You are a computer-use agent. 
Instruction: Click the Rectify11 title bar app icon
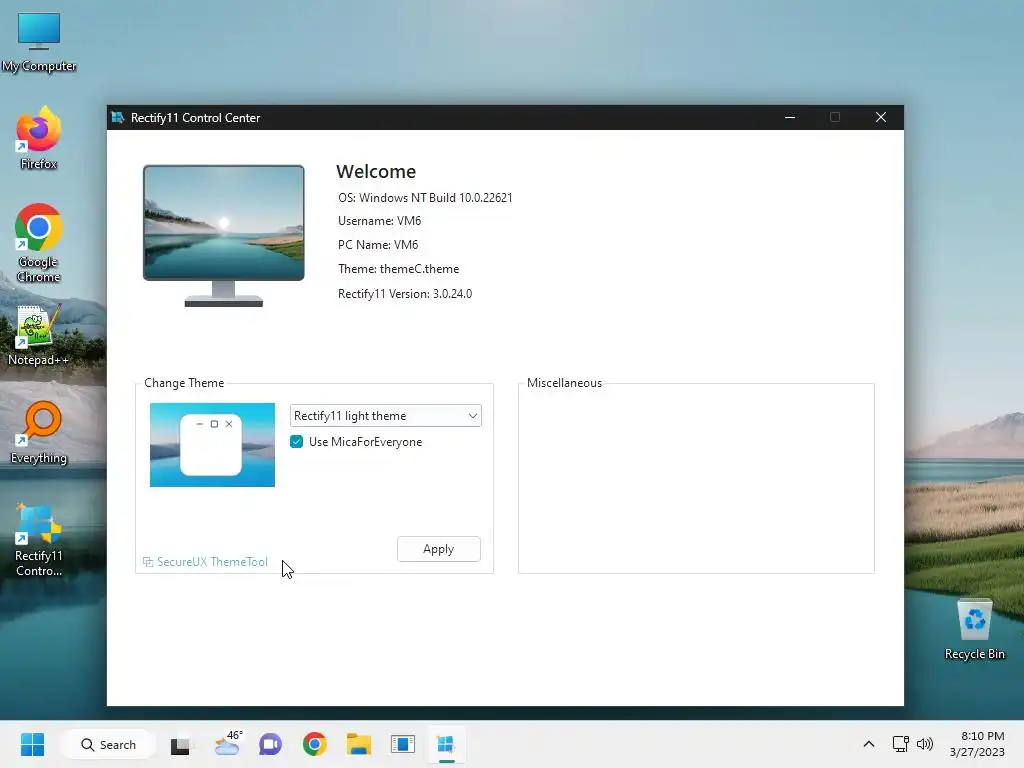click(x=118, y=118)
